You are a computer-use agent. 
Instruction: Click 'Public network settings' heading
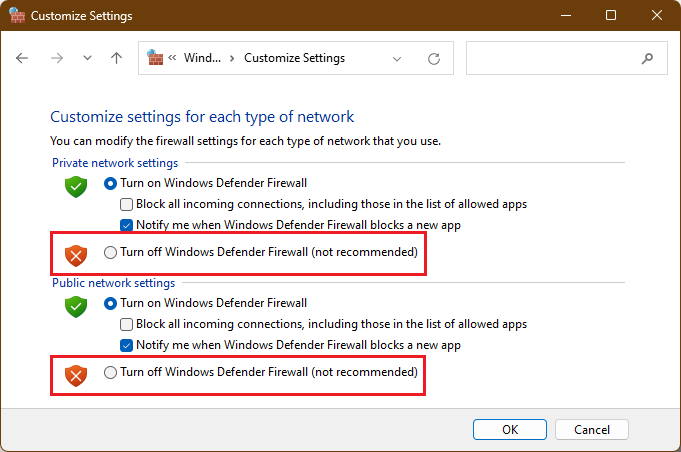coord(113,283)
